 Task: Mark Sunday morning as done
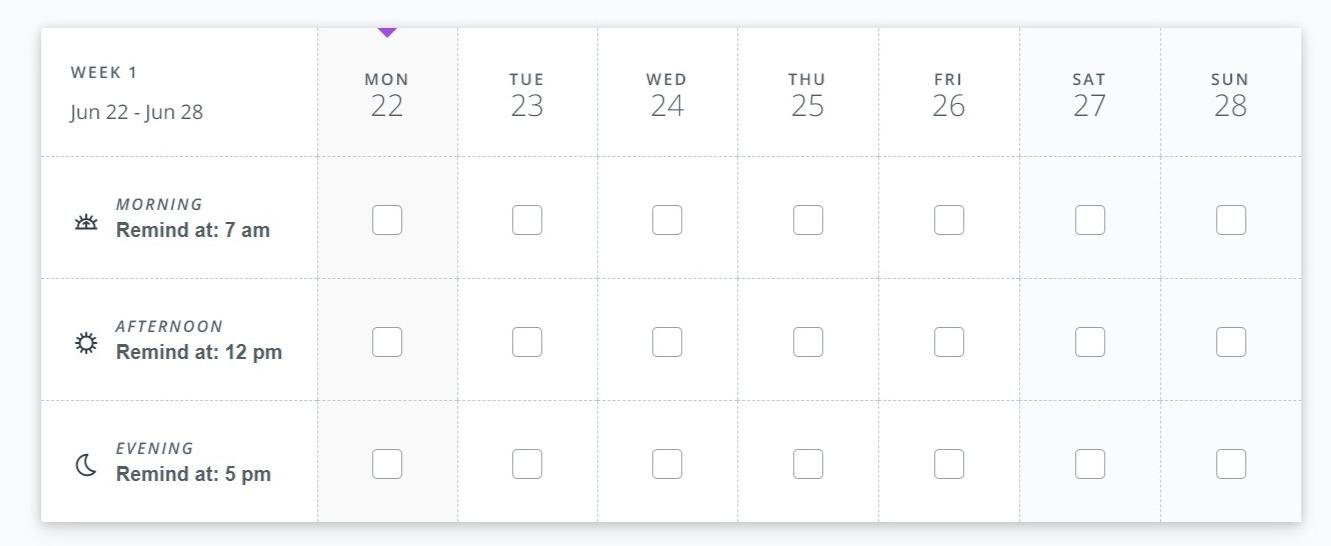pos(1231,220)
